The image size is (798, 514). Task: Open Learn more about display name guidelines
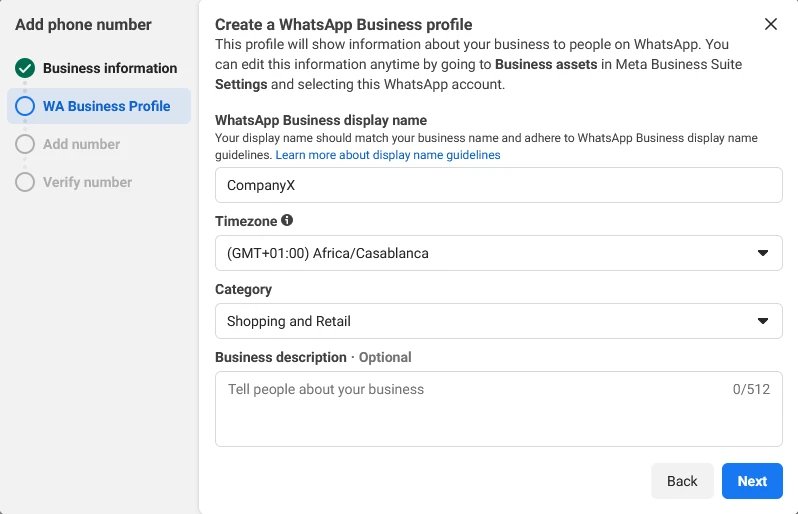pos(388,155)
